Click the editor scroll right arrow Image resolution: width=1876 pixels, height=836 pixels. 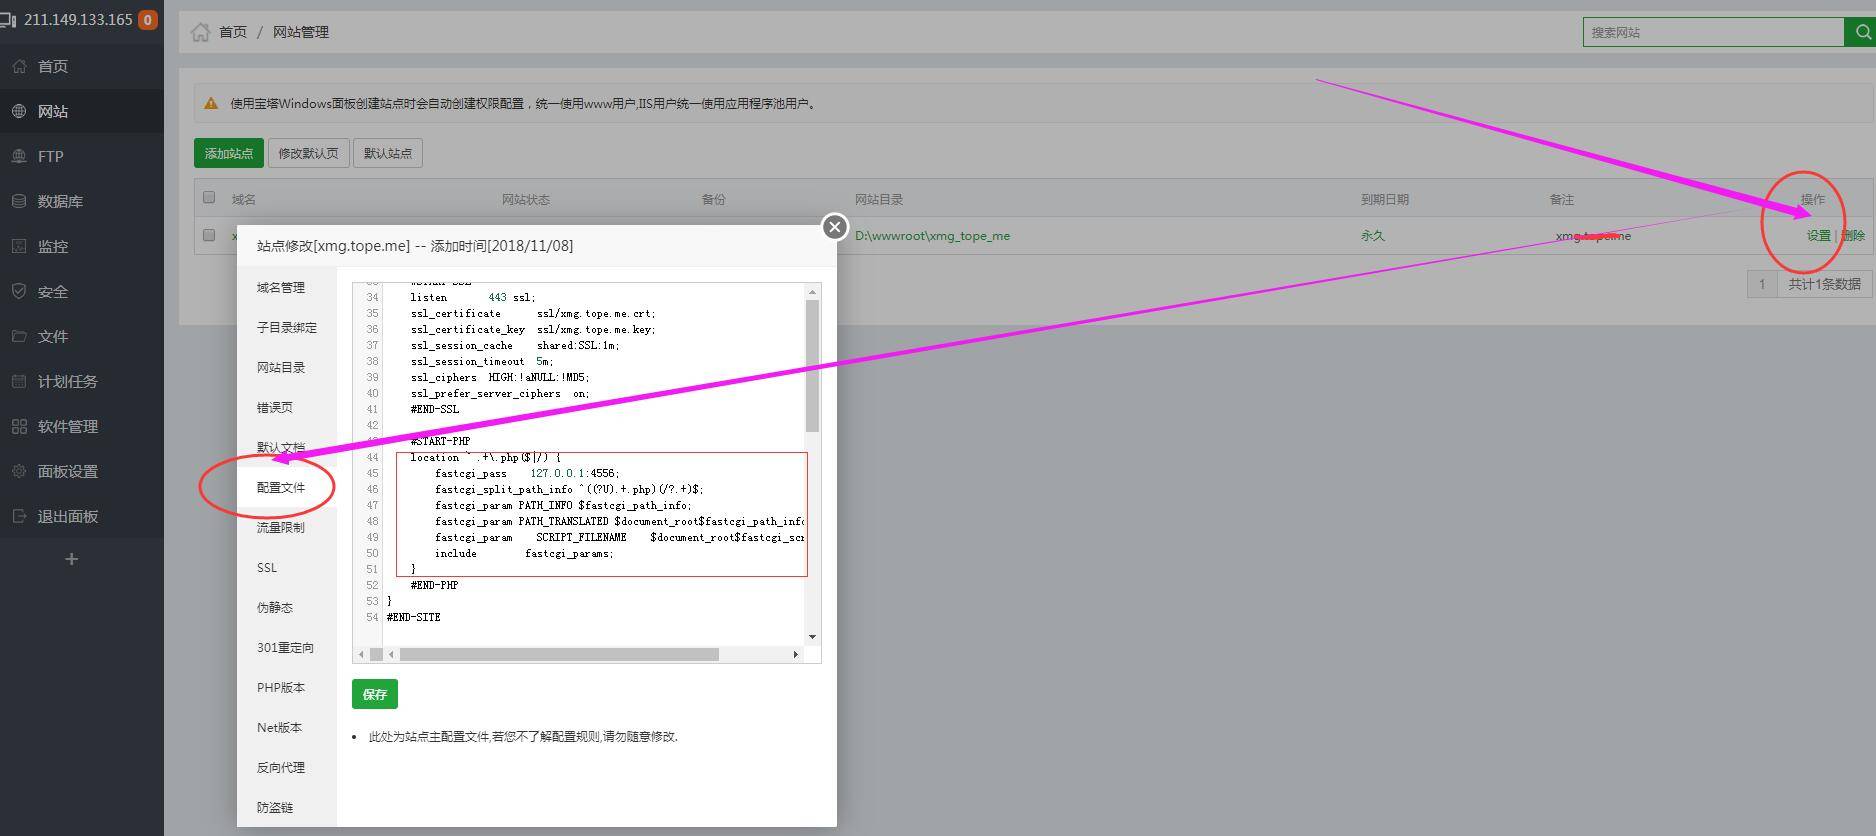pyautogui.click(x=796, y=654)
